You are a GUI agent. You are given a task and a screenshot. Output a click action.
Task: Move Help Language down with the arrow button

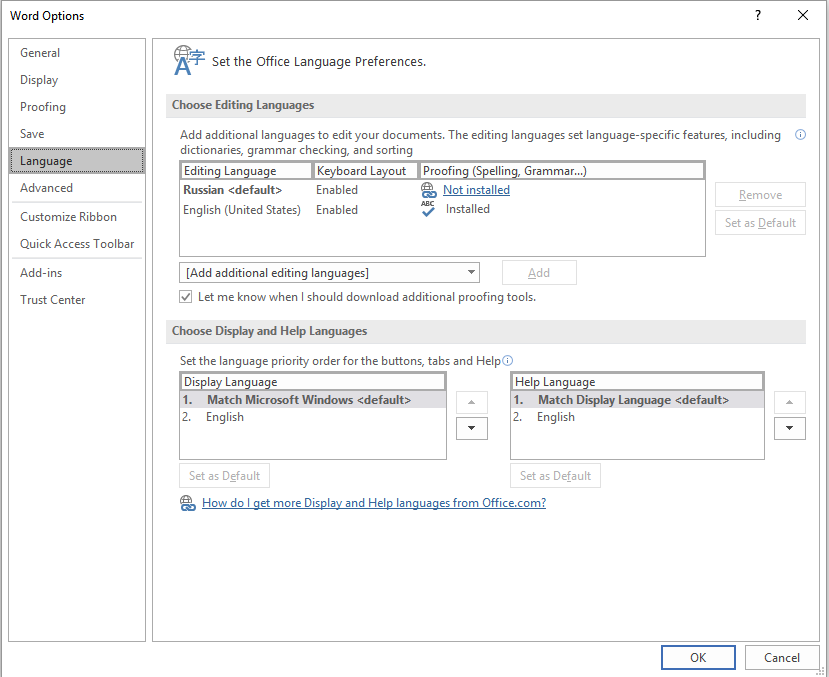tap(790, 428)
